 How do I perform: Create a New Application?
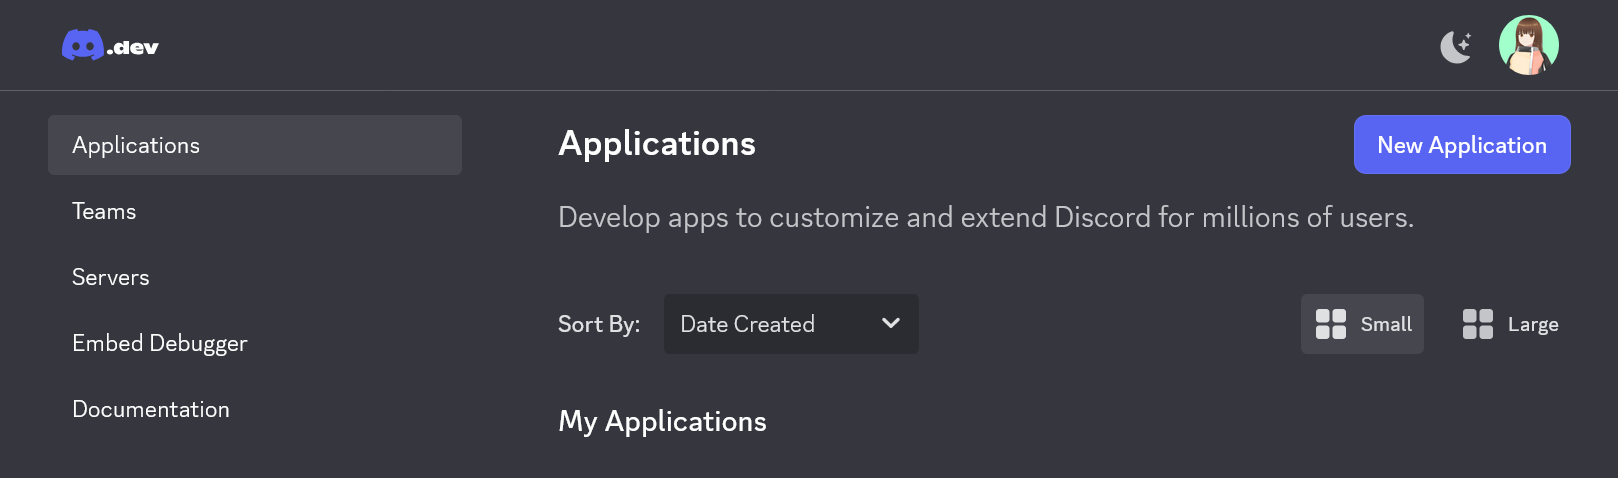click(x=1462, y=145)
